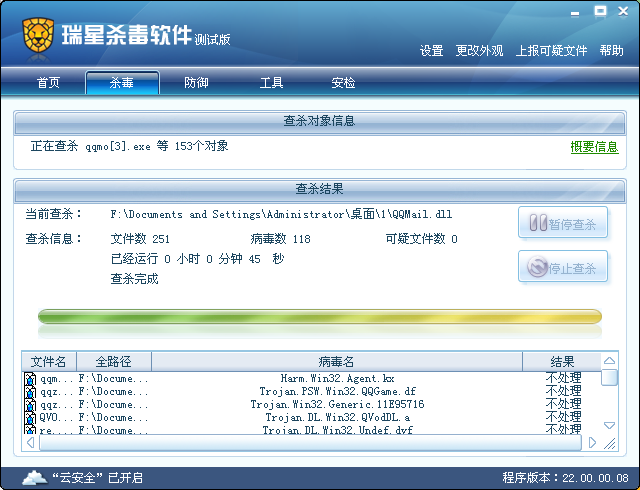Screen dimensions: 640x490
Task: Open the 防御 defense tab
Action: [x=196, y=82]
